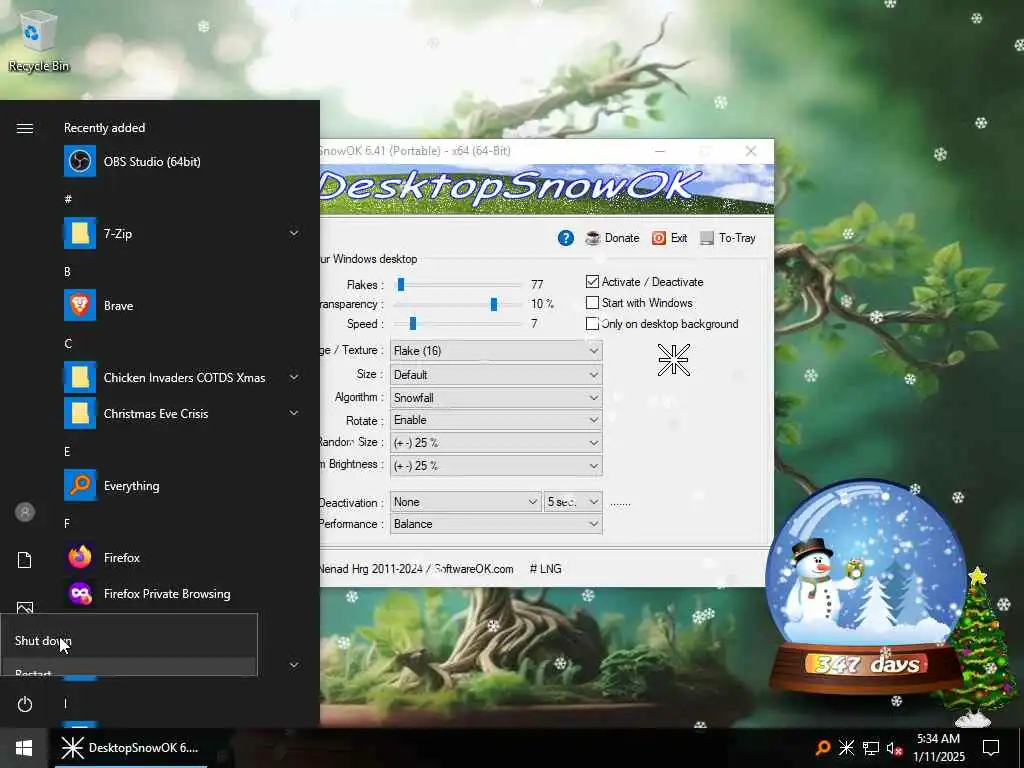Adjust the Speed slider handle
The image size is (1024, 768).
pyautogui.click(x=413, y=323)
